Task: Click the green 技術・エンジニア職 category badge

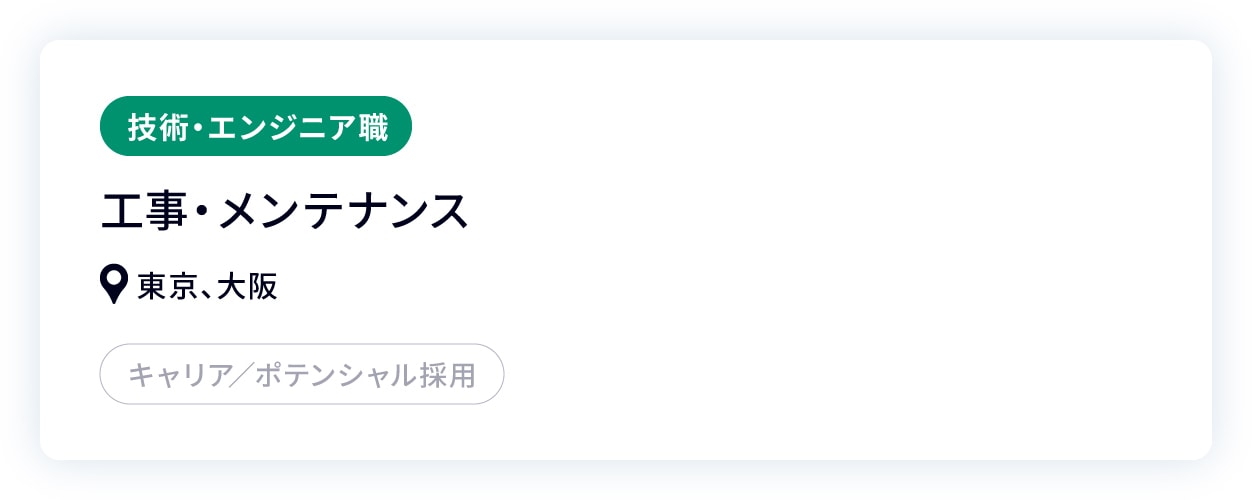Action: (x=256, y=127)
